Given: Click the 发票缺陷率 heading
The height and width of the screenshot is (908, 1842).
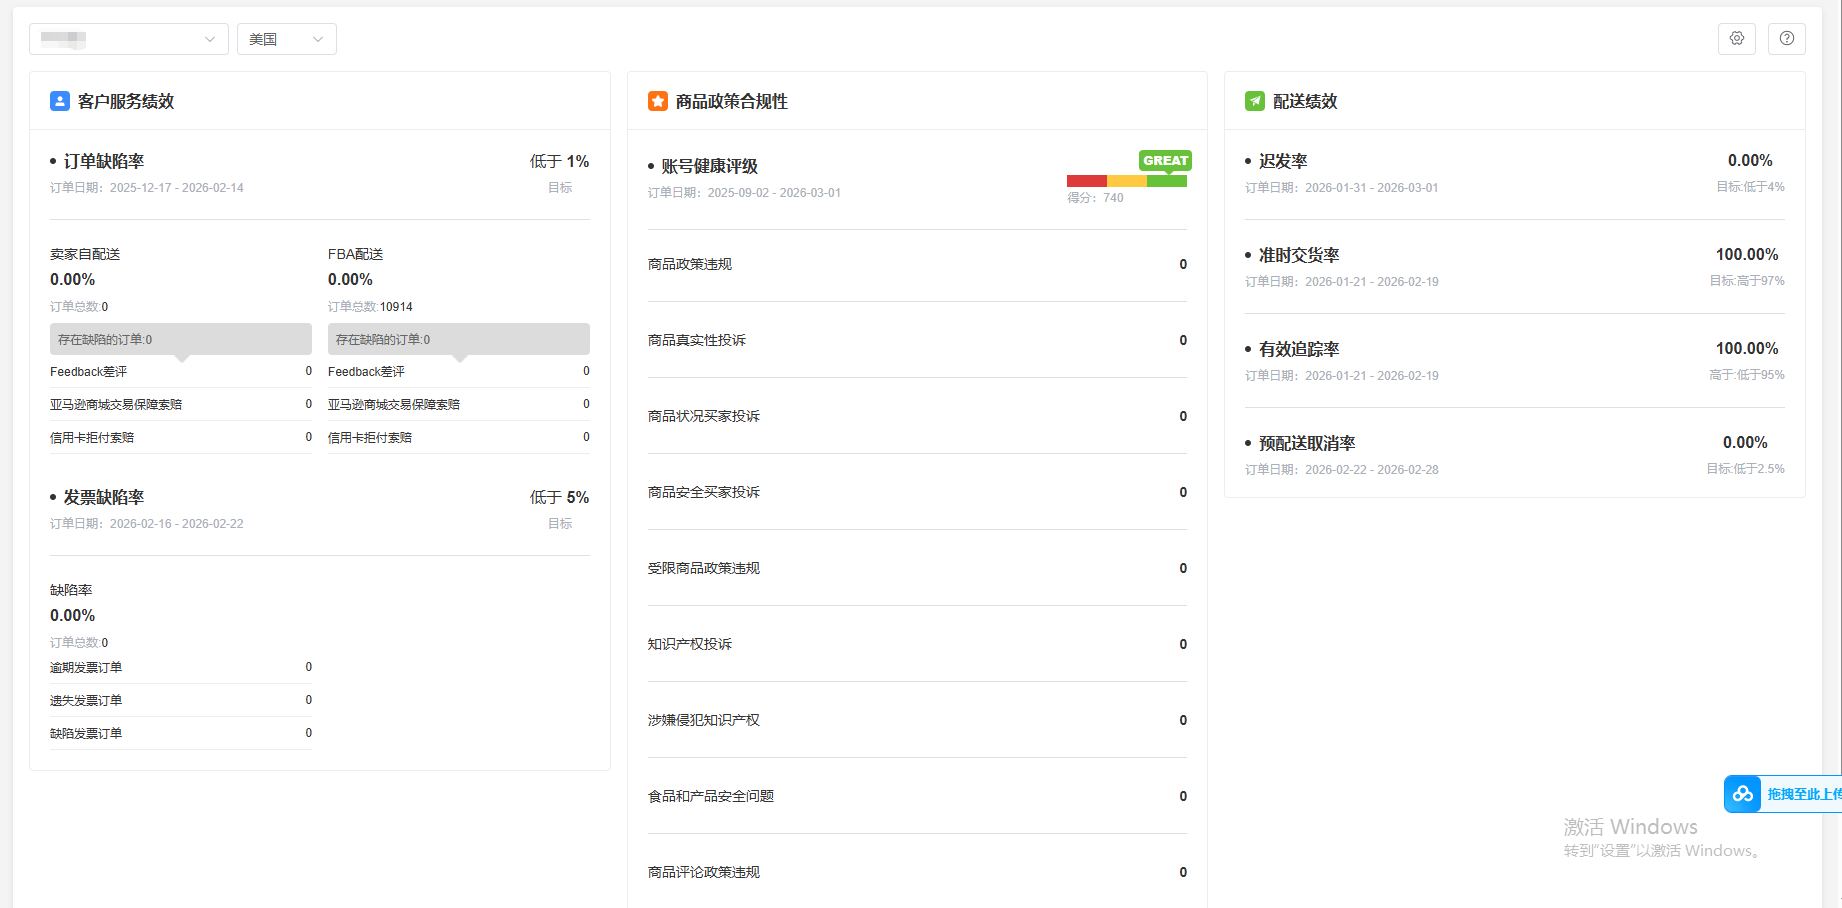Looking at the screenshot, I should point(104,497).
